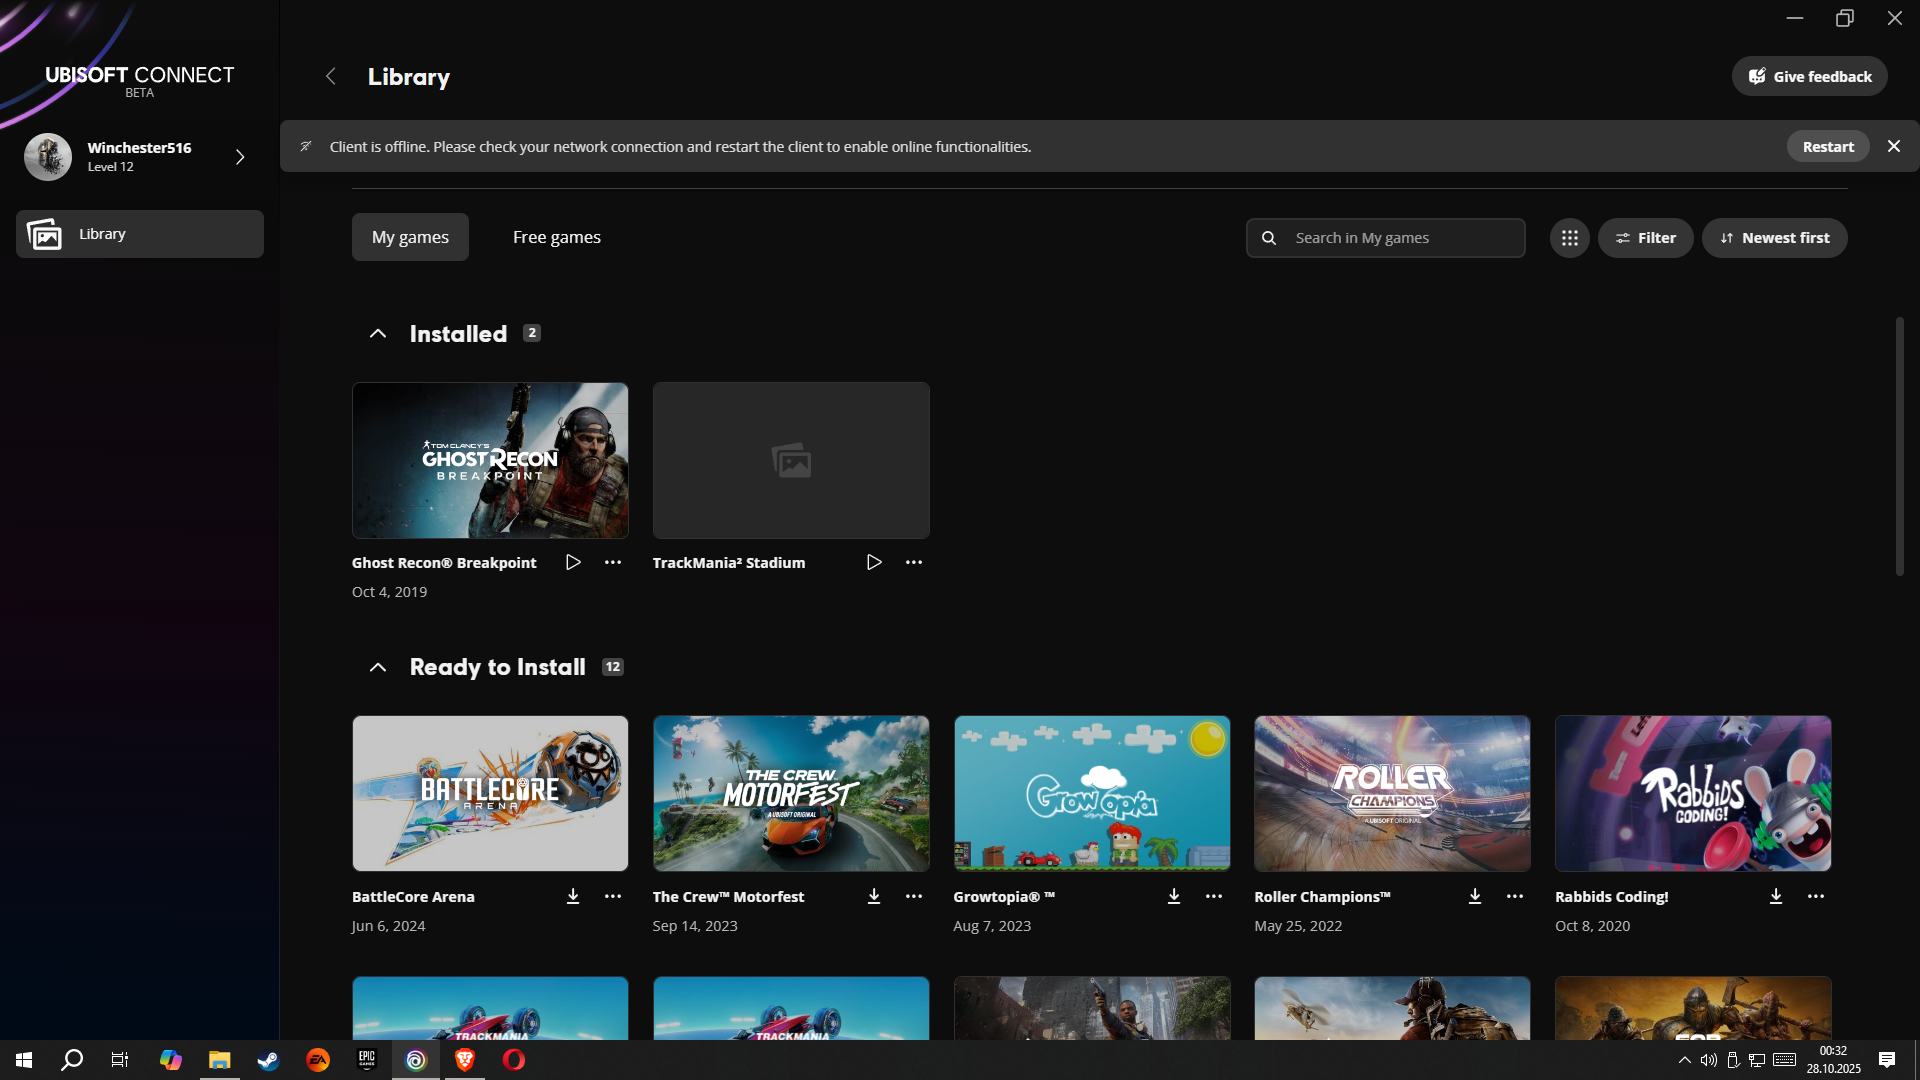
Task: Open more options for Growtopia
Action: [1214, 896]
